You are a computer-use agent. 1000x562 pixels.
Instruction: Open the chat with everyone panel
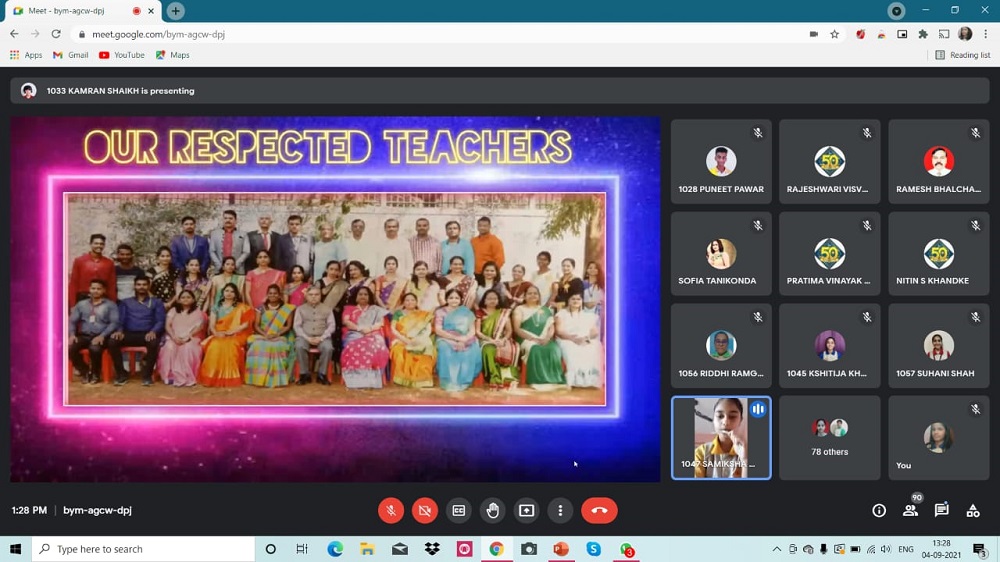[x=941, y=510]
